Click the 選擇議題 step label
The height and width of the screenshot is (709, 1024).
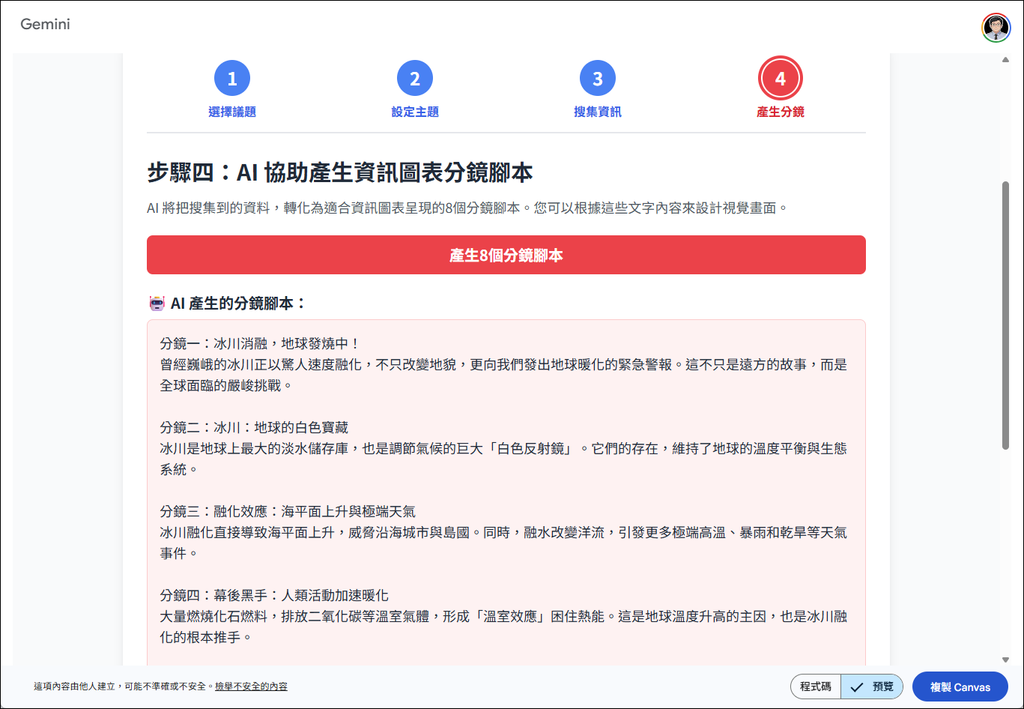pos(232,112)
